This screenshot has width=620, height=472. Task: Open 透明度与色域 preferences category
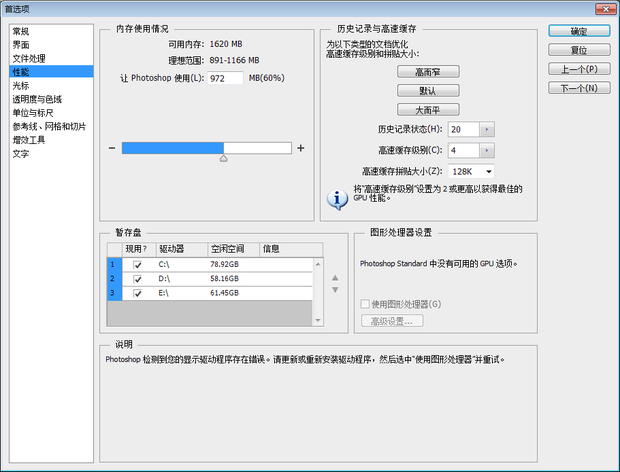point(37,99)
